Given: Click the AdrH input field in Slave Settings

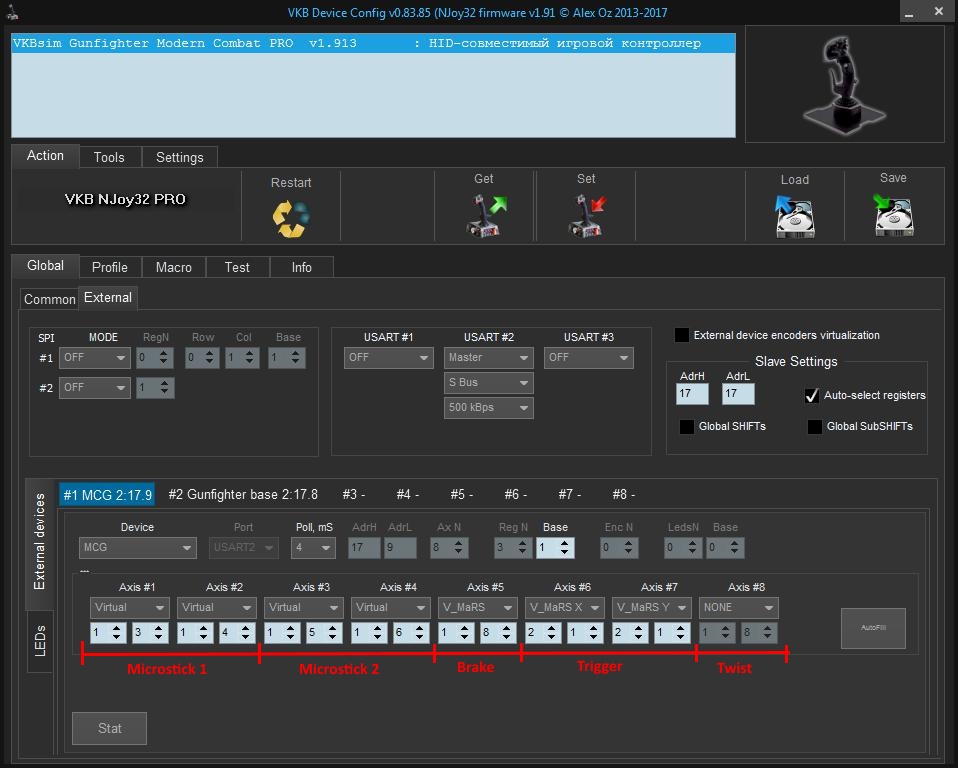Looking at the screenshot, I should [x=691, y=394].
